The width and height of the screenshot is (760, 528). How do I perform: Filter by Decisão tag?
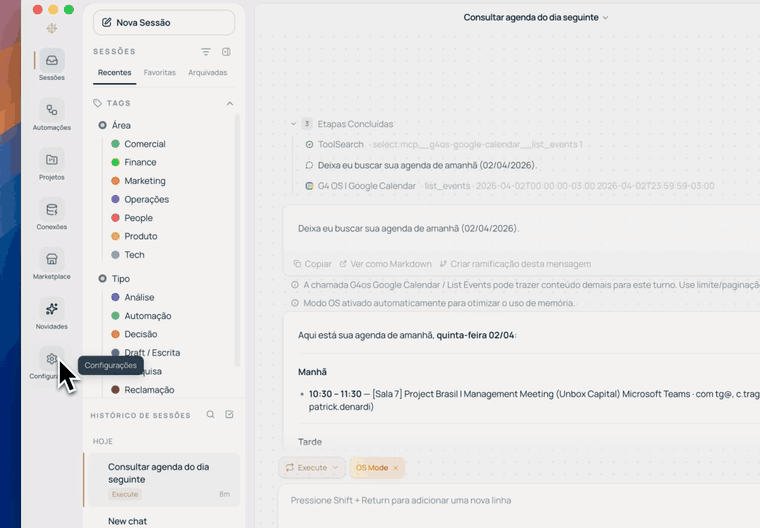point(134,334)
